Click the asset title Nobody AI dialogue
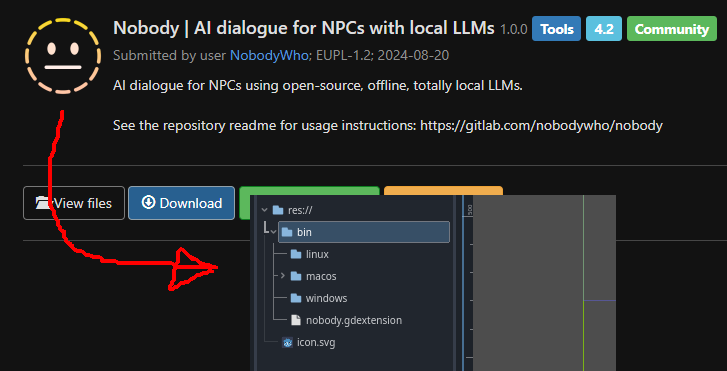 [x=304, y=28]
